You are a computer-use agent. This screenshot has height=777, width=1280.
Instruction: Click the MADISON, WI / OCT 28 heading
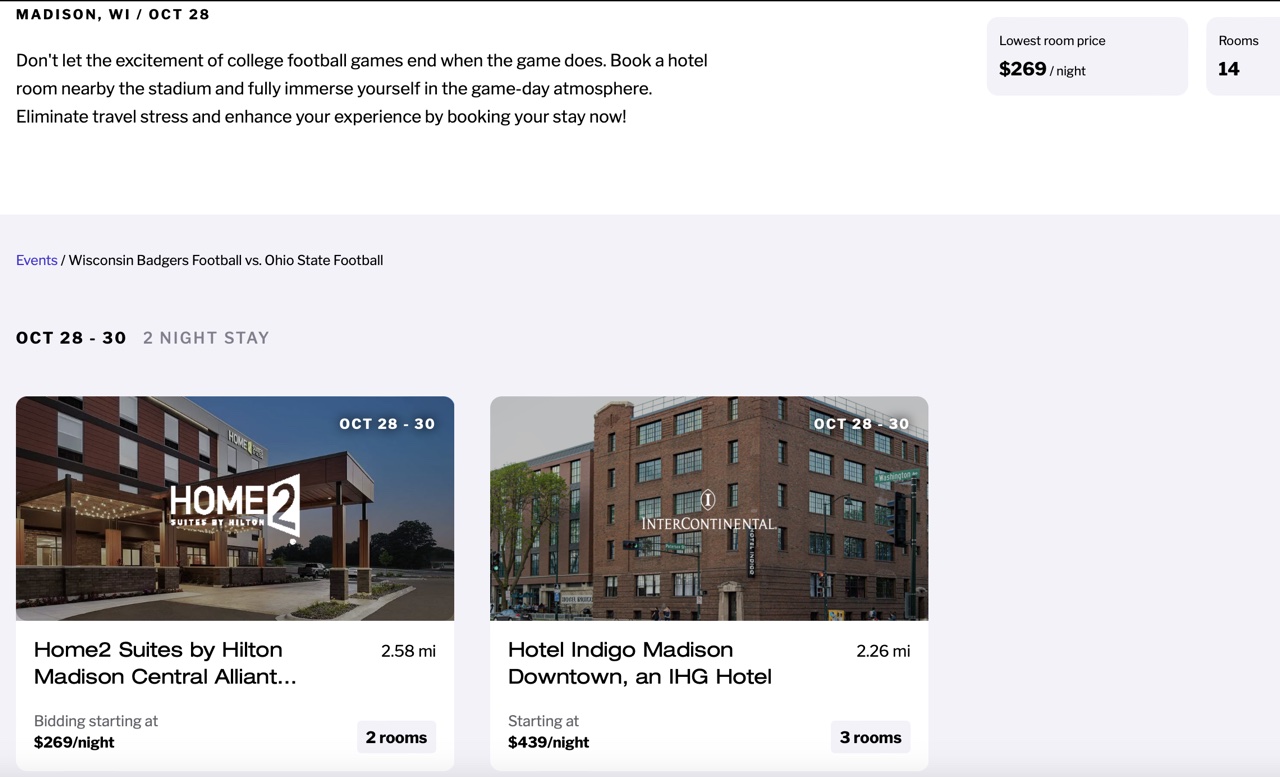click(x=113, y=14)
